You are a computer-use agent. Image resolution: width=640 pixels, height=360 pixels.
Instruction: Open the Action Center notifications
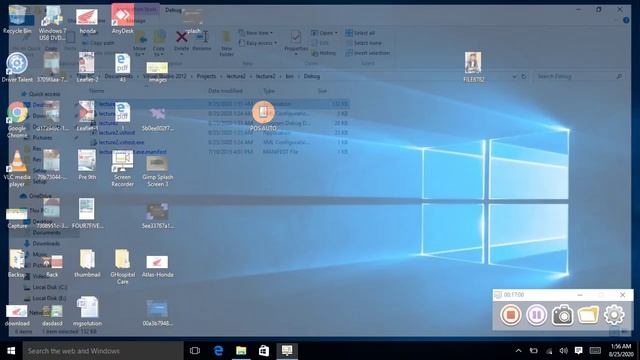[x=578, y=351]
